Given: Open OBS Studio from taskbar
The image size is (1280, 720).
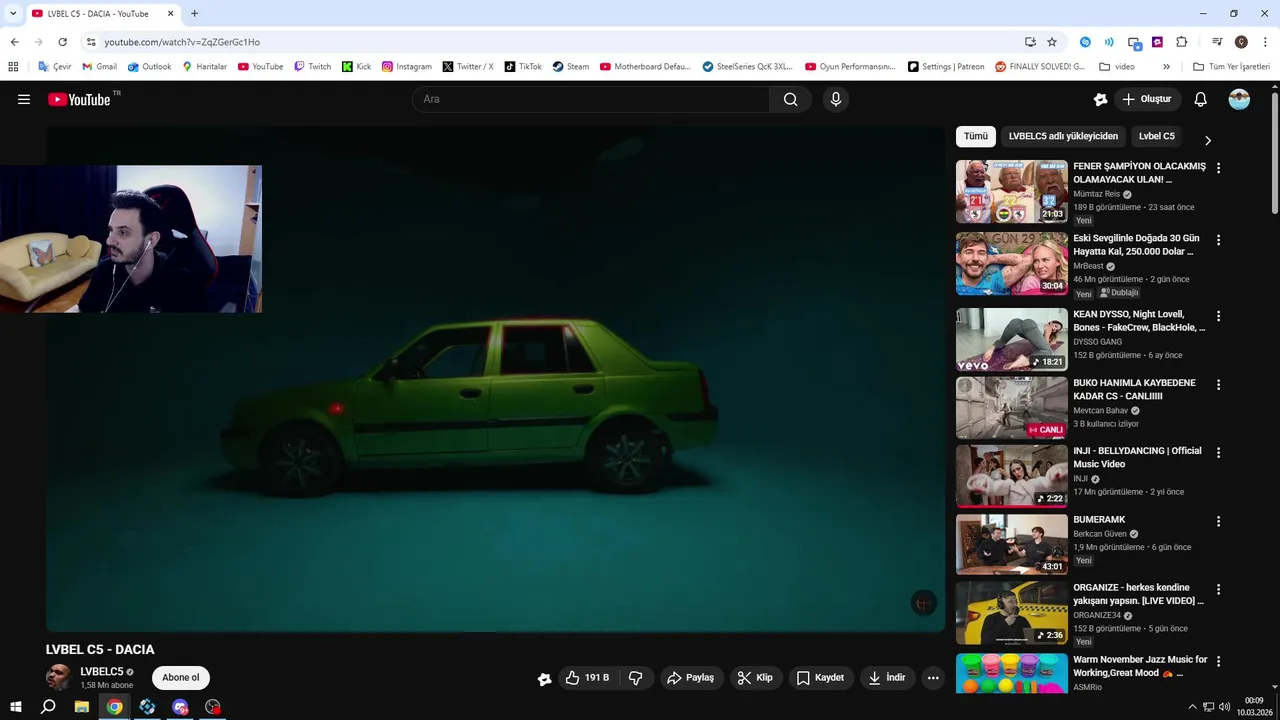Looking at the screenshot, I should pyautogui.click(x=213, y=707).
